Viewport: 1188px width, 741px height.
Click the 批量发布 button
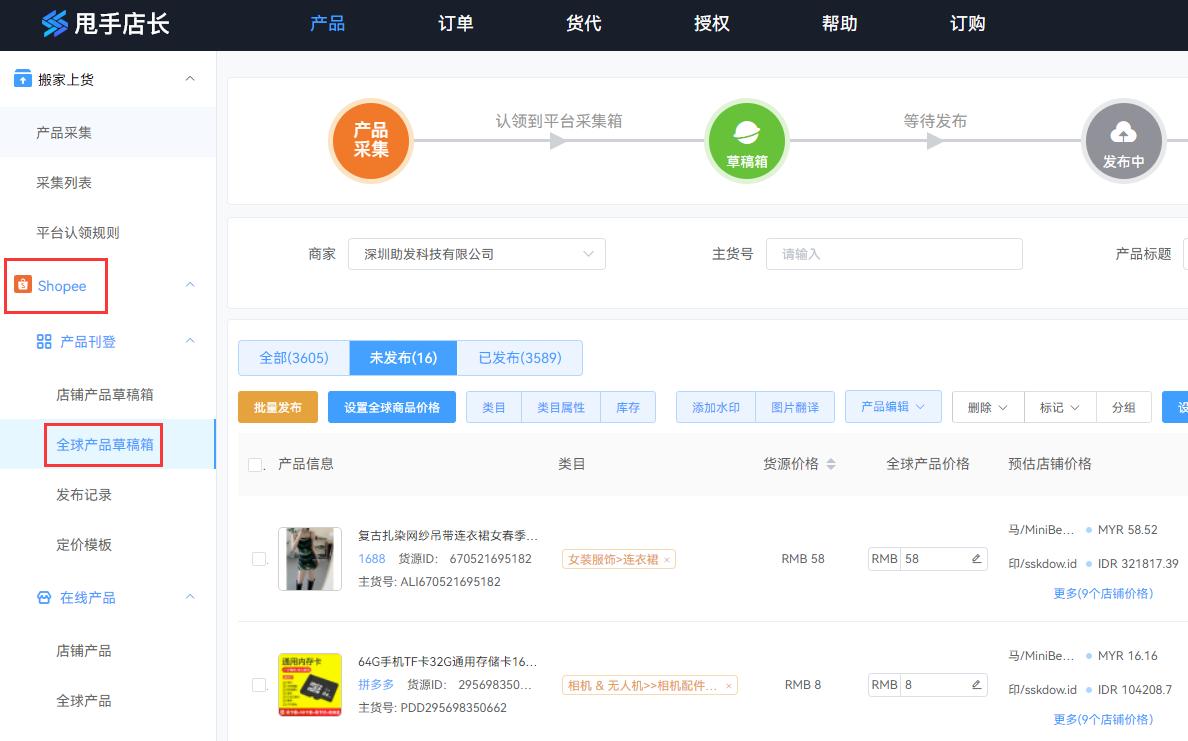pos(277,406)
